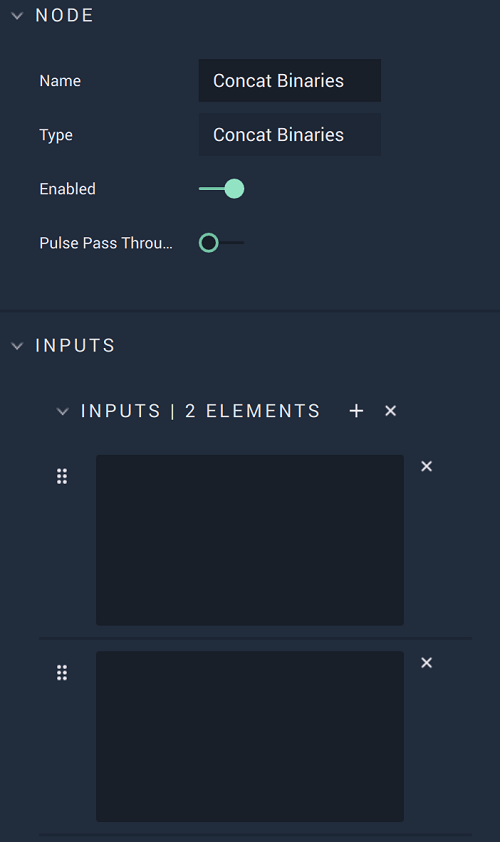Clear all Inputs elements with X icon
500x842 pixels.
(x=390, y=411)
